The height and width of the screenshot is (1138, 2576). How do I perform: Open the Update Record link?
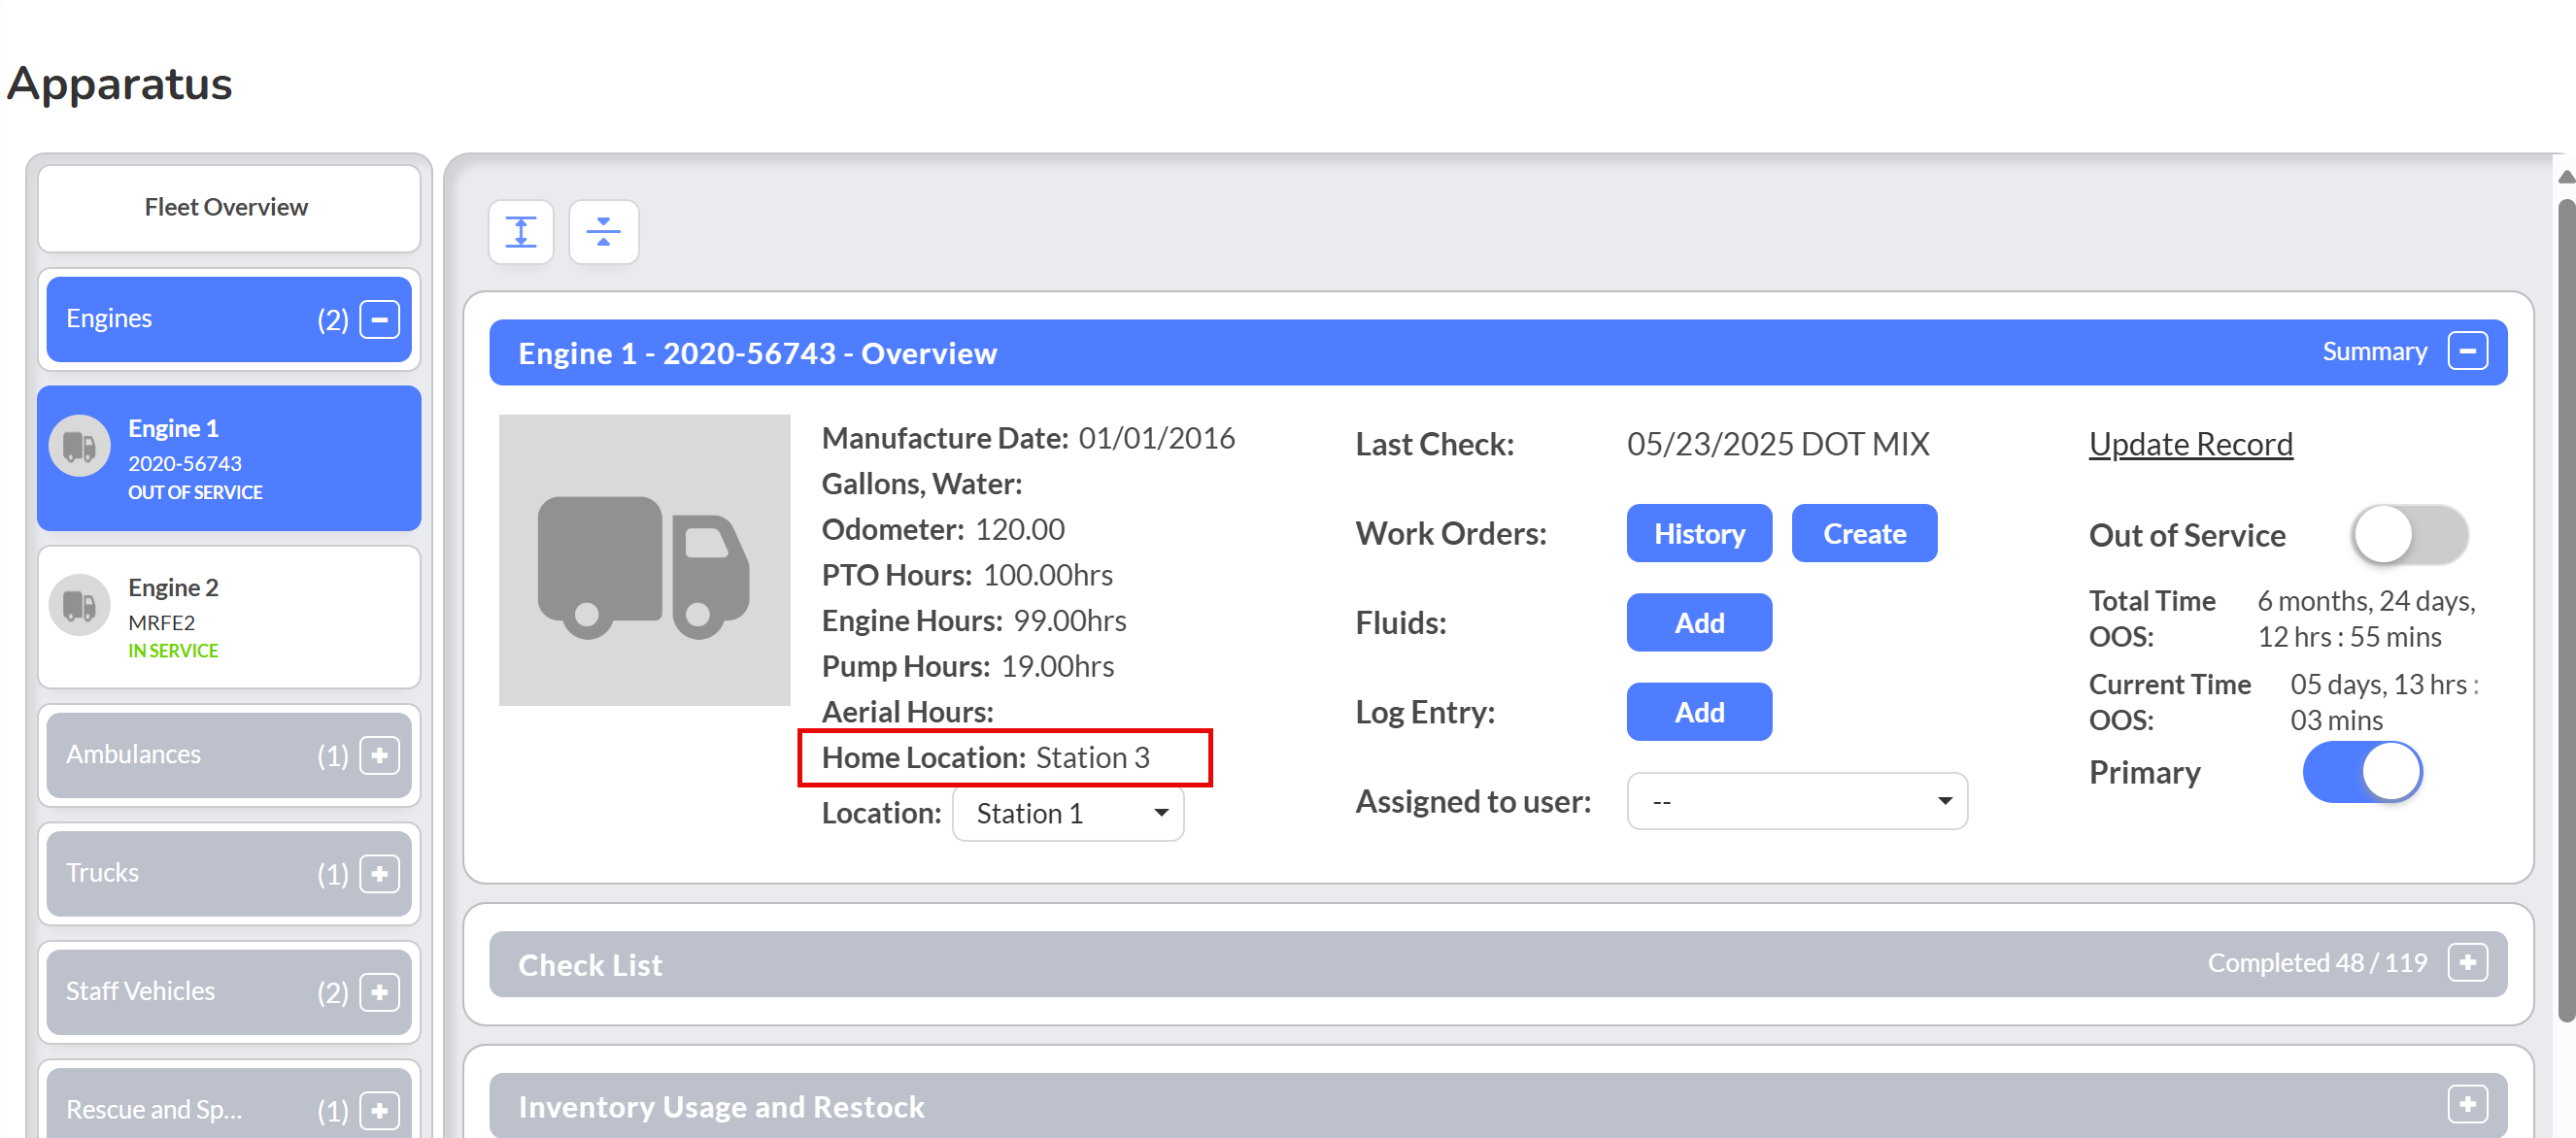coord(2190,444)
